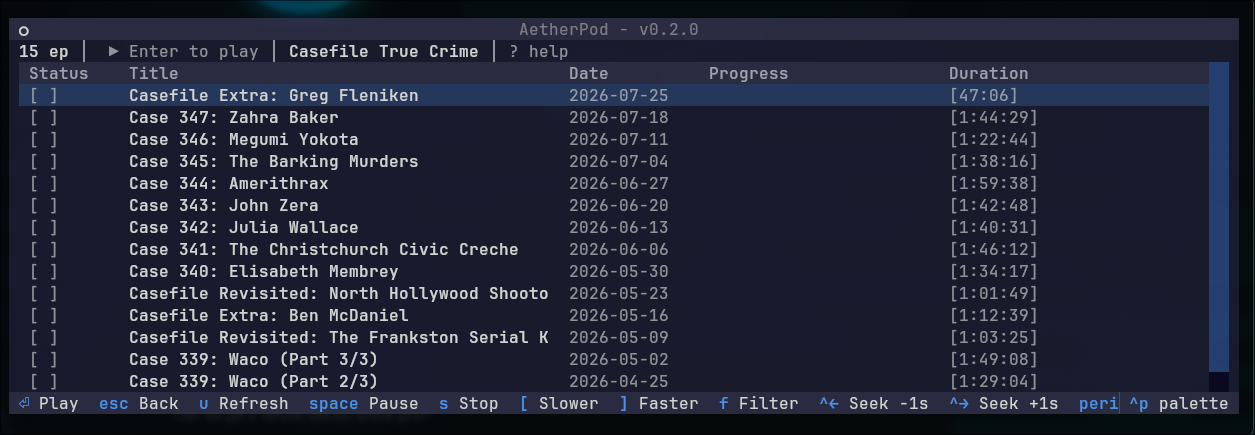Toggle status box for Case 340: Elisabeth Membrey
Image resolution: width=1255 pixels, height=435 pixels.
click(44, 271)
